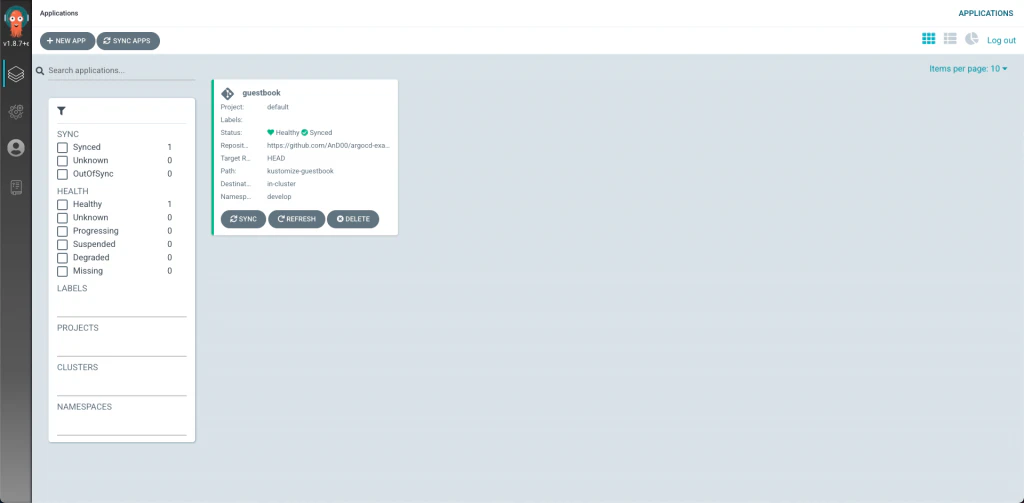The image size is (1024, 503).
Task: Check the Degraded health filter
Action: [x=63, y=258]
